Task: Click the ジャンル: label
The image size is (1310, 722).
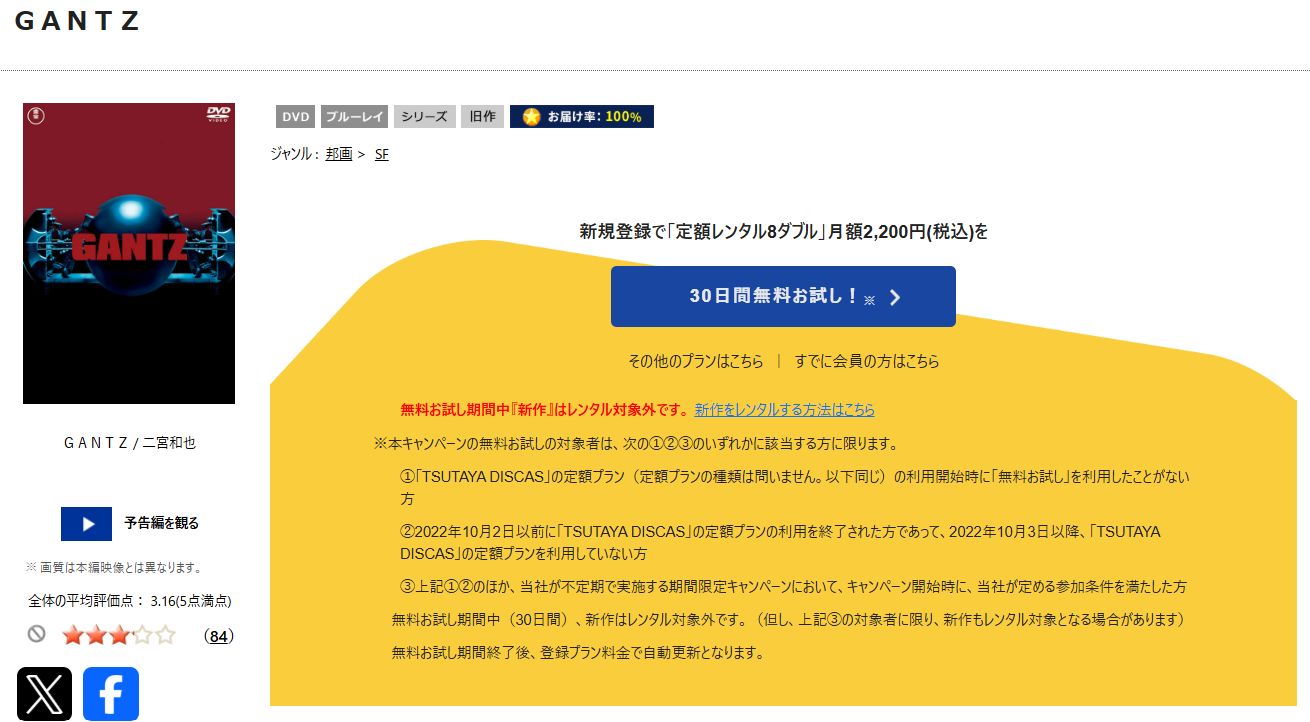Action: click(295, 154)
